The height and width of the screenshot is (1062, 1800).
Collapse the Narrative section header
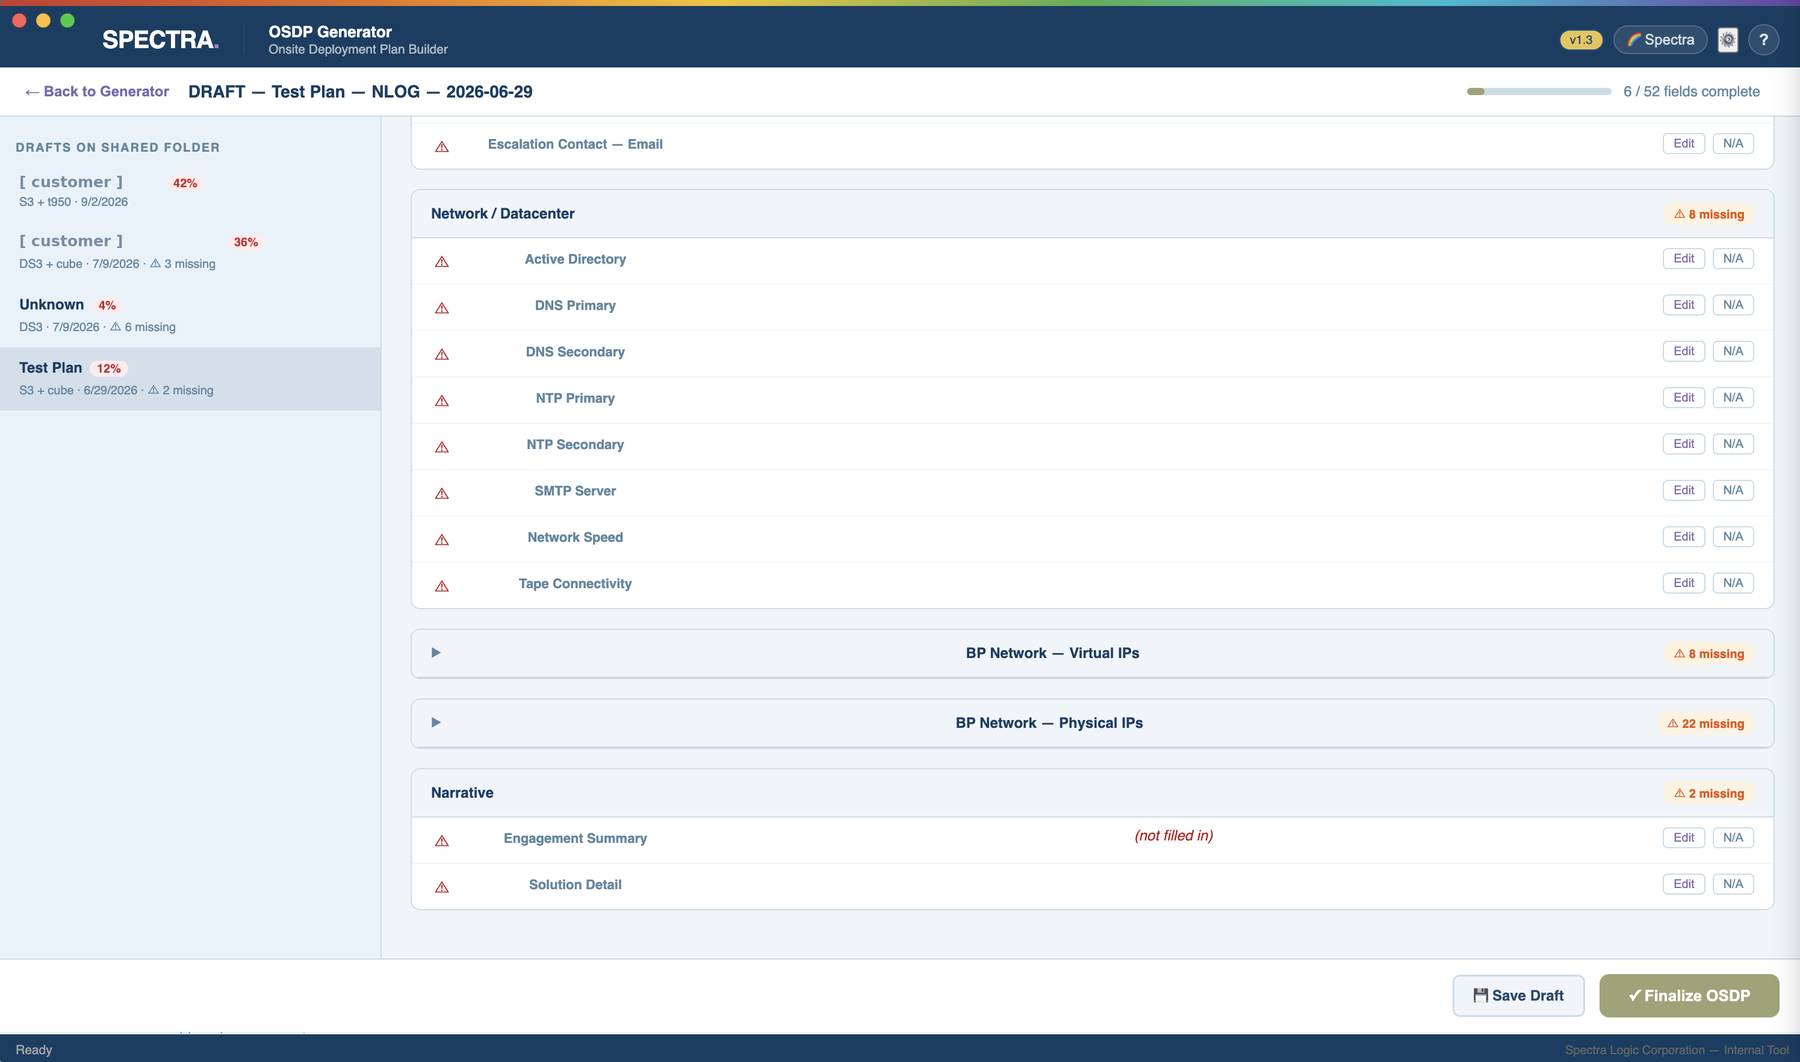click(1092, 793)
